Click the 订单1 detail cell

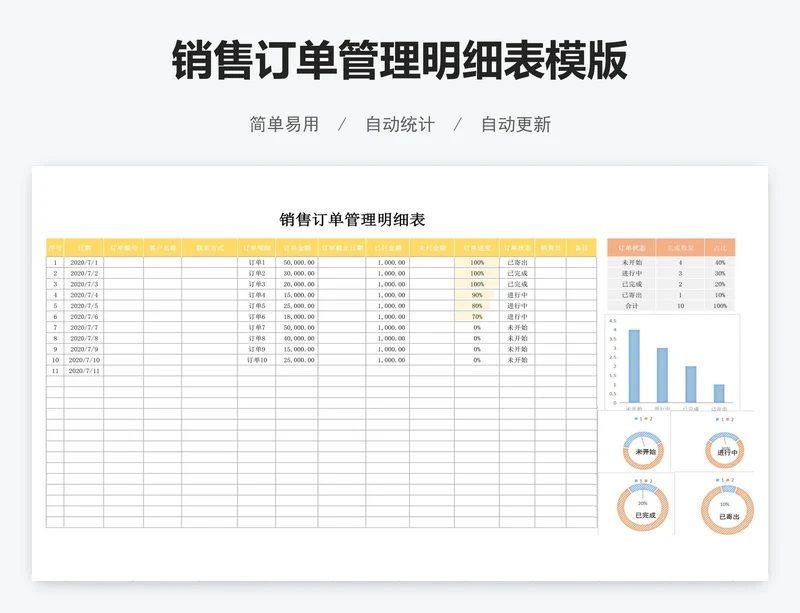click(x=257, y=262)
